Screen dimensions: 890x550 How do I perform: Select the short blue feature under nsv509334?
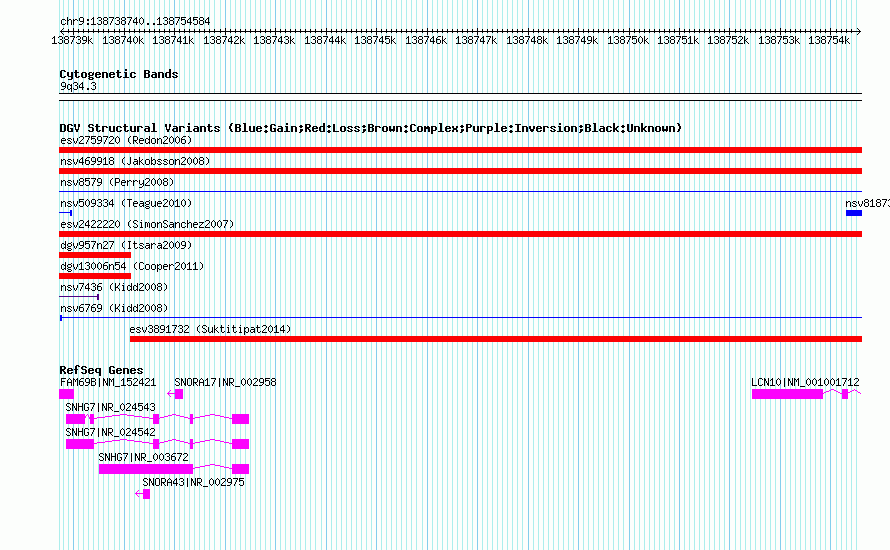tap(65, 213)
